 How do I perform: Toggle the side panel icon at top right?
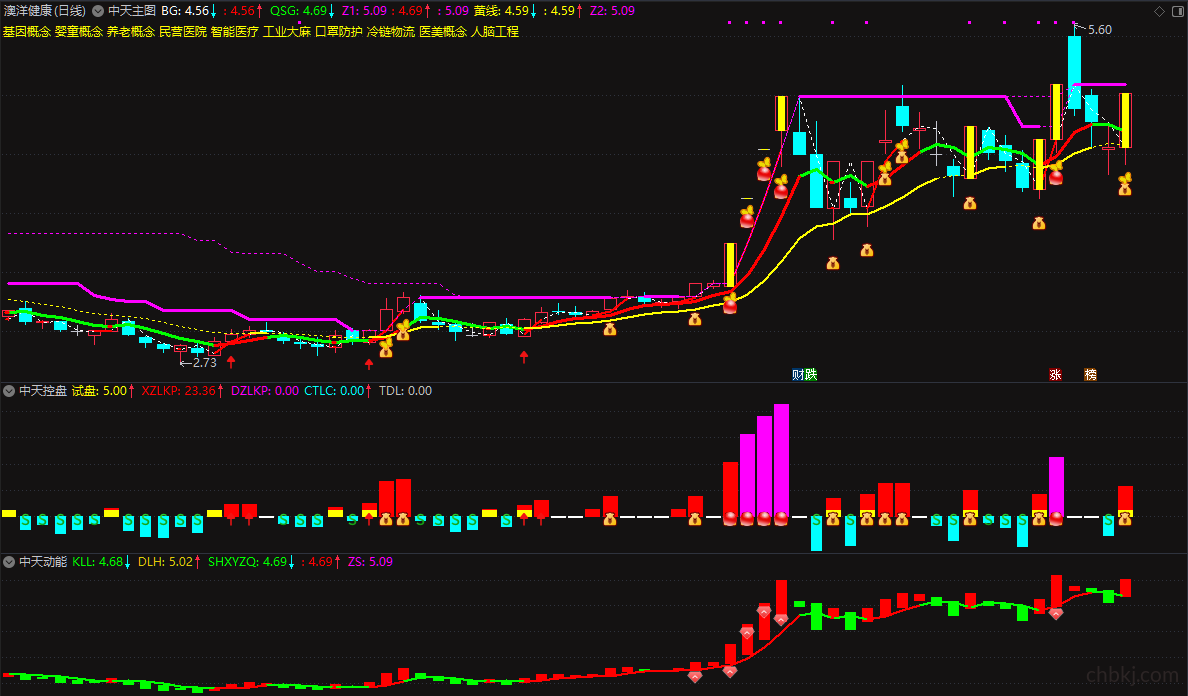[x=1177, y=11]
